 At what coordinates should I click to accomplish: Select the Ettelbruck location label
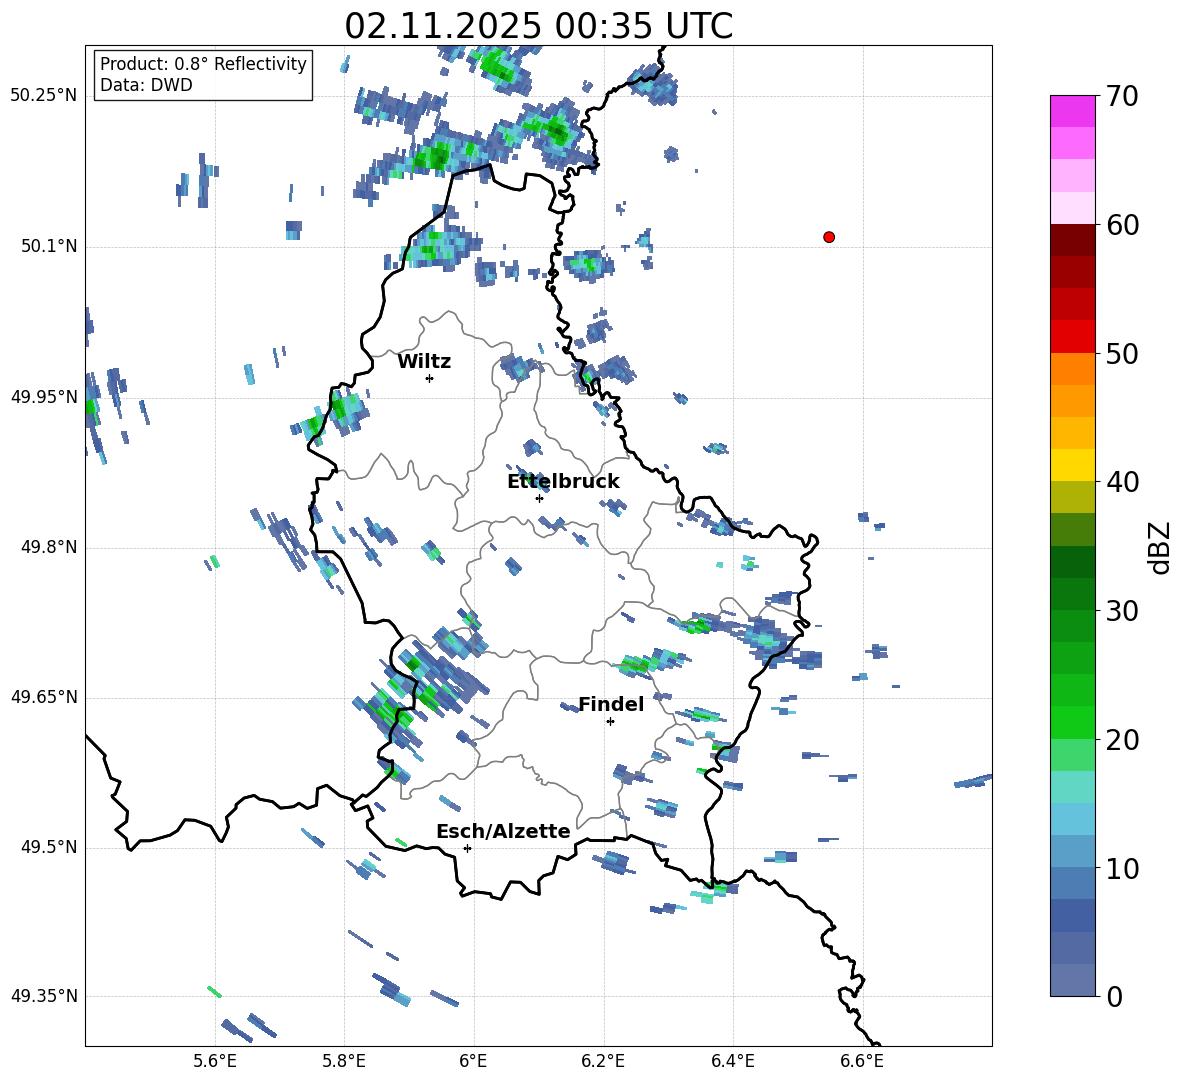(x=563, y=482)
